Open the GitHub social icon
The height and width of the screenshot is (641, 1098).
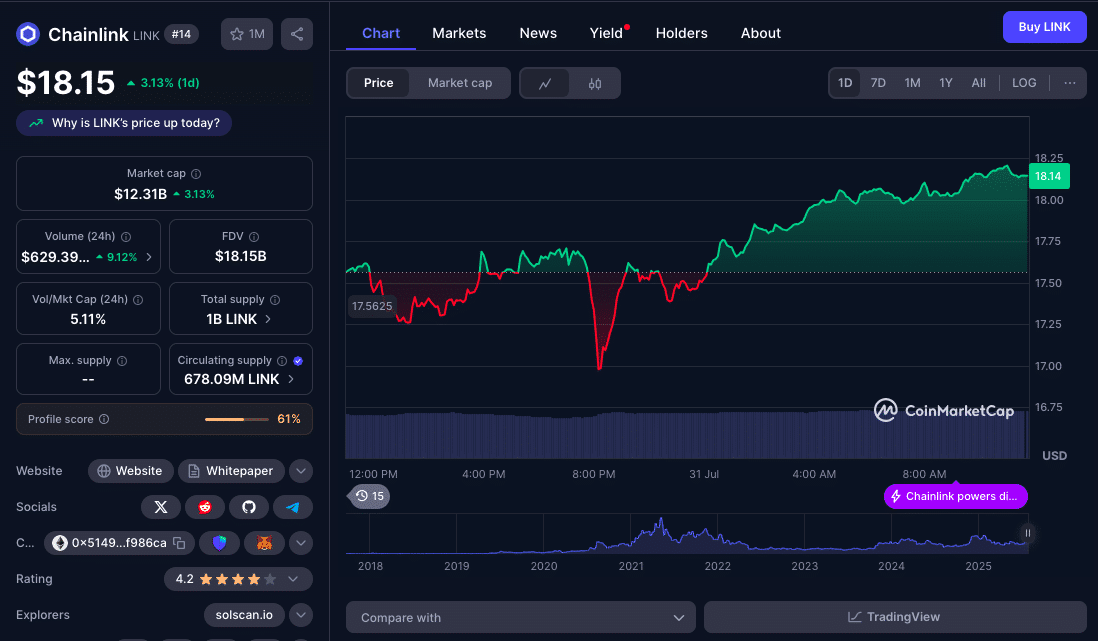pyautogui.click(x=249, y=506)
